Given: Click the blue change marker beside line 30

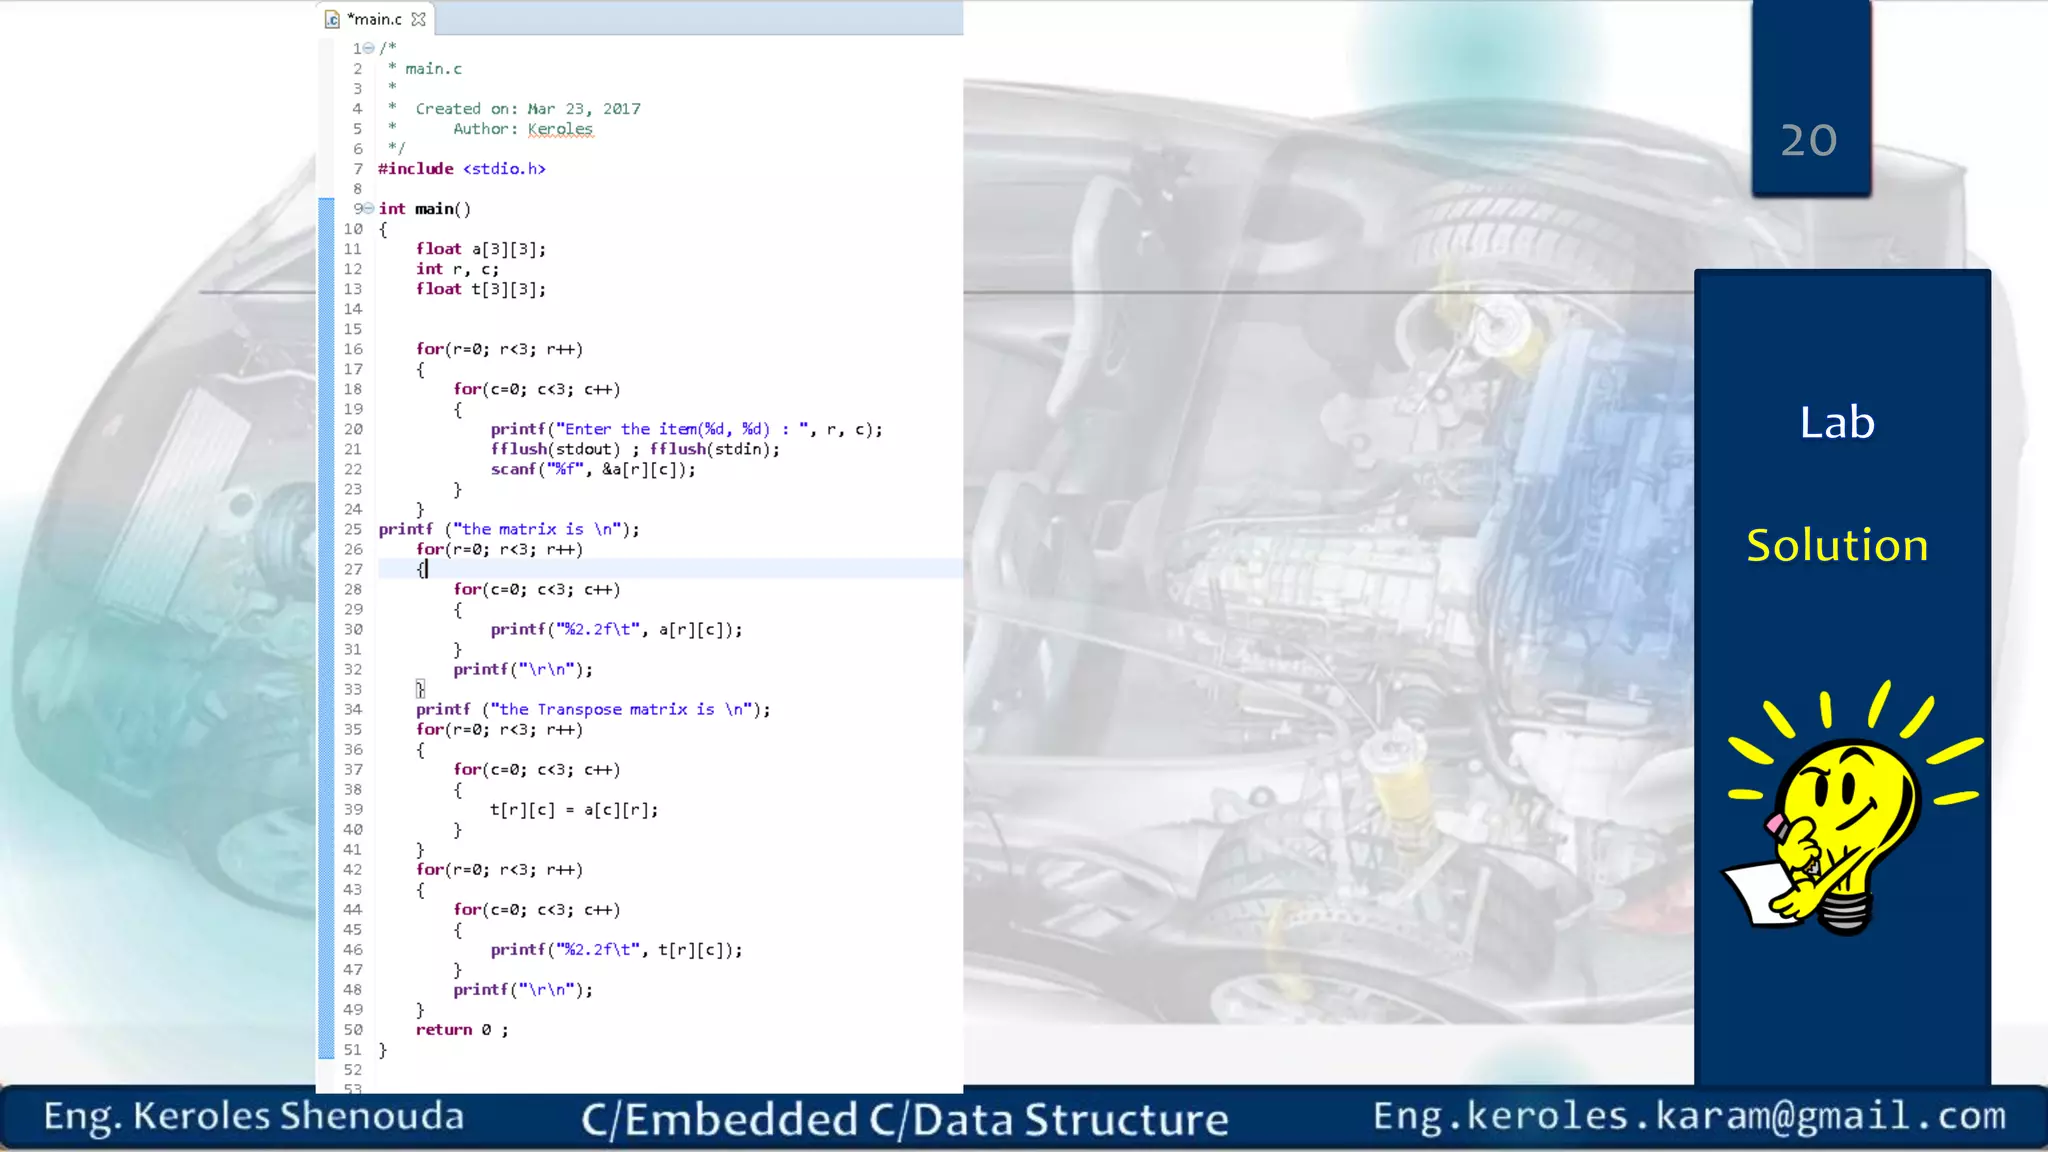Looking at the screenshot, I should pos(326,630).
